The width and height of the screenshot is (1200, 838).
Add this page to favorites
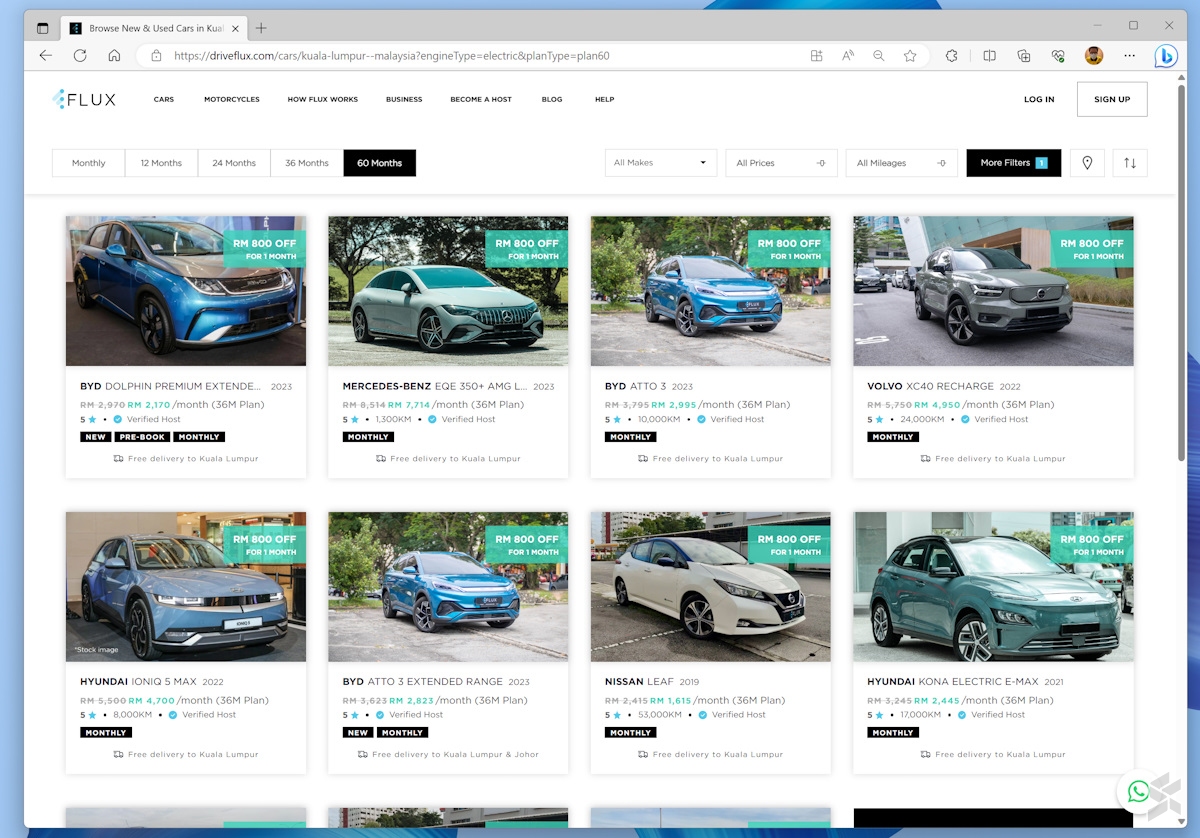point(911,56)
